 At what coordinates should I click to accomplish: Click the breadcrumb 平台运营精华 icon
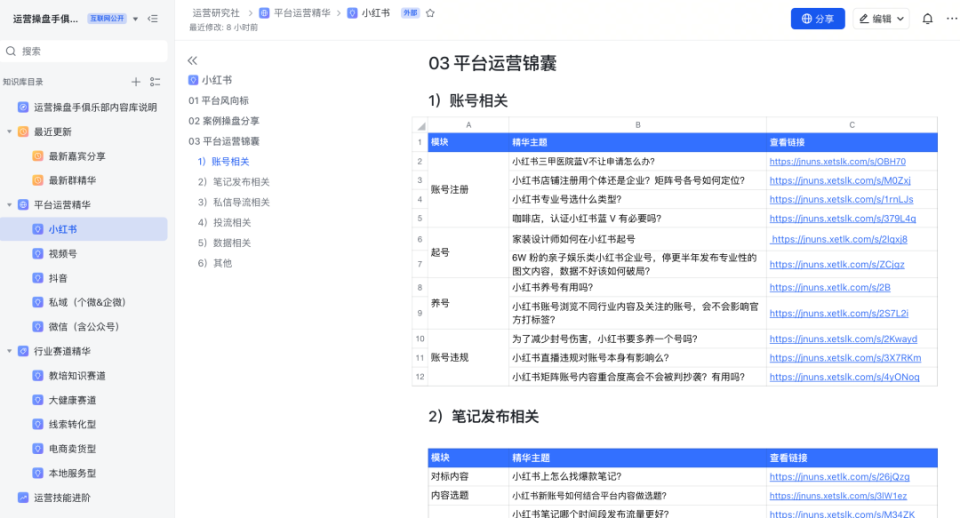click(264, 13)
